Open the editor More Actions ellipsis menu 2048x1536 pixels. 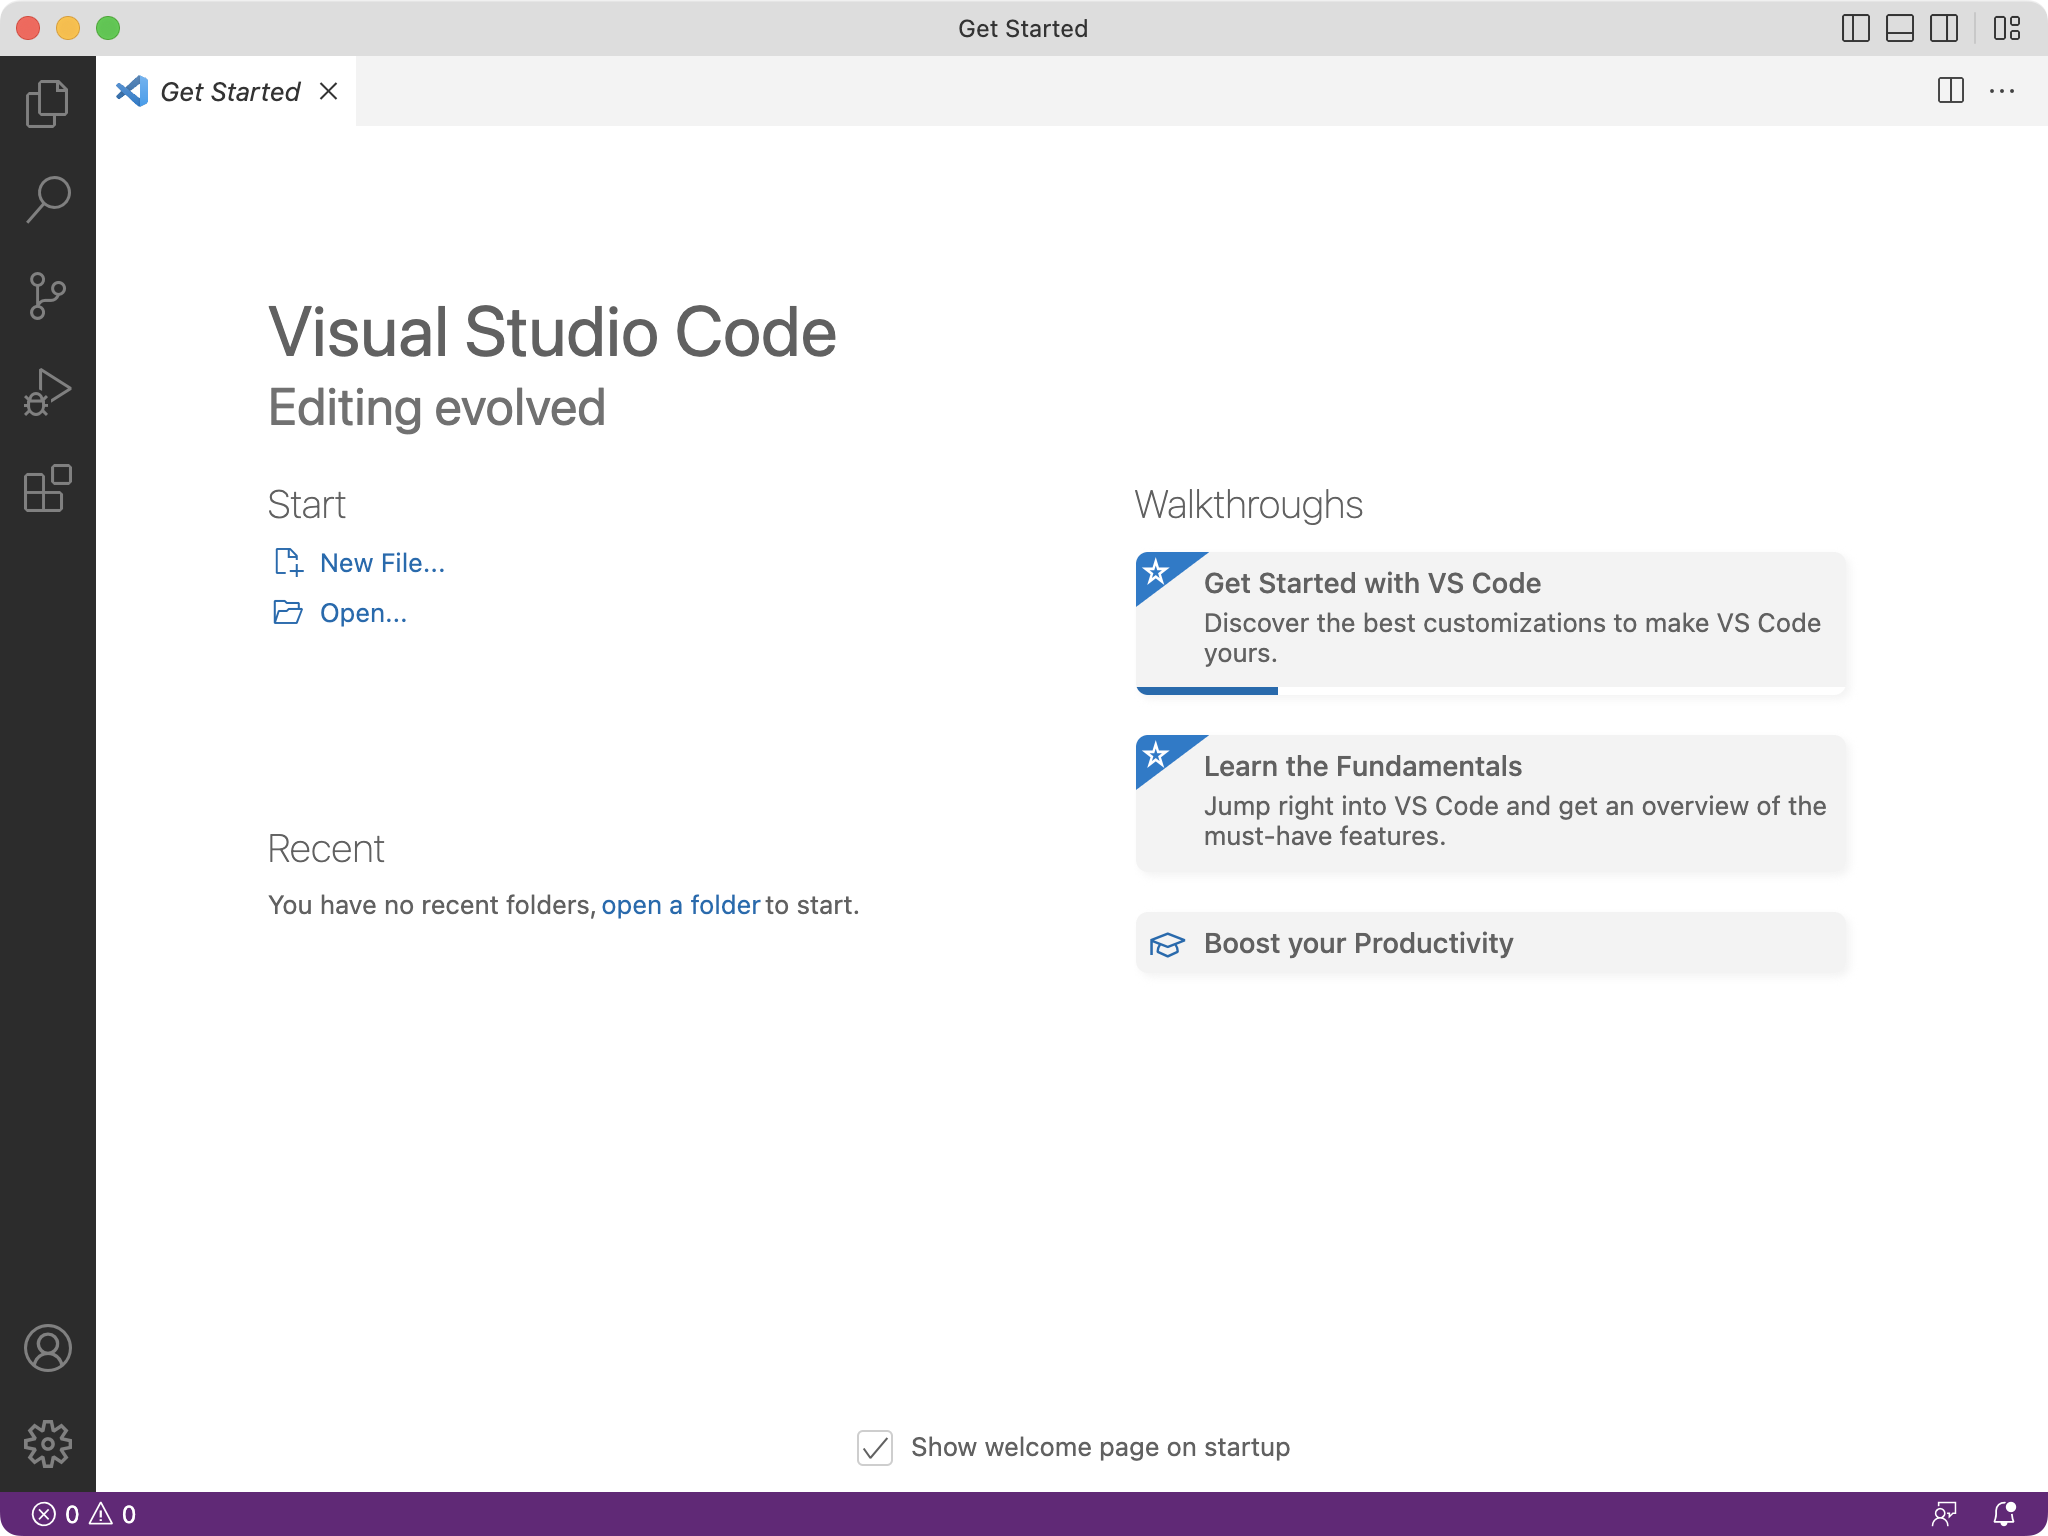[x=2002, y=91]
